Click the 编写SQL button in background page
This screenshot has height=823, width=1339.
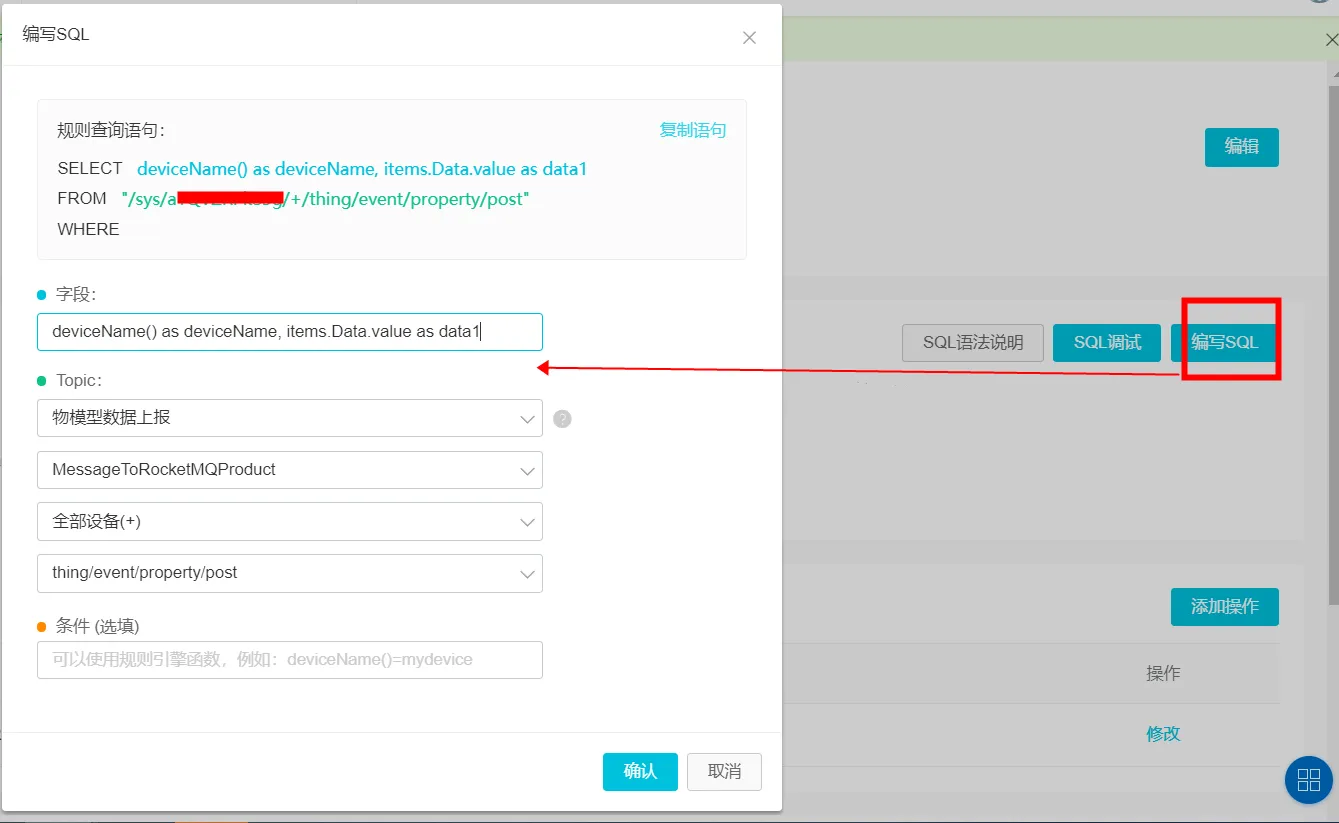click(1224, 343)
